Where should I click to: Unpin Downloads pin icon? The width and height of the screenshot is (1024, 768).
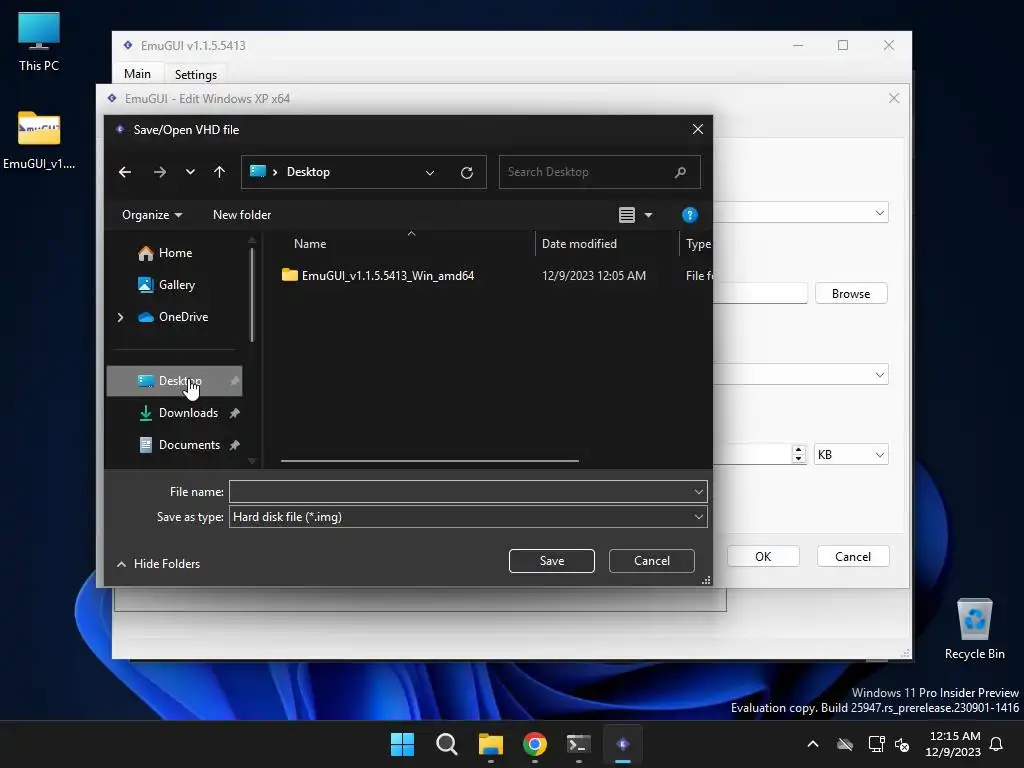point(234,413)
